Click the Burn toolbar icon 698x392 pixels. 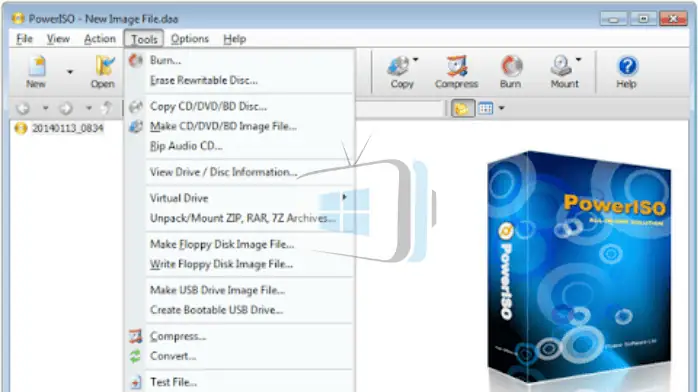(x=511, y=72)
